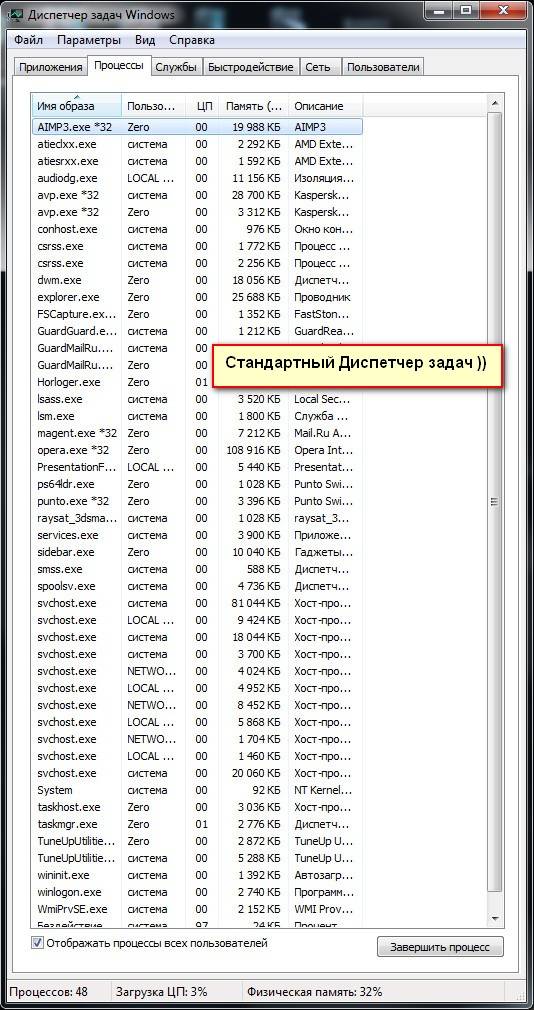Open the Вид menu
Image resolution: width=534 pixels, height=1010 pixels.
(145, 40)
